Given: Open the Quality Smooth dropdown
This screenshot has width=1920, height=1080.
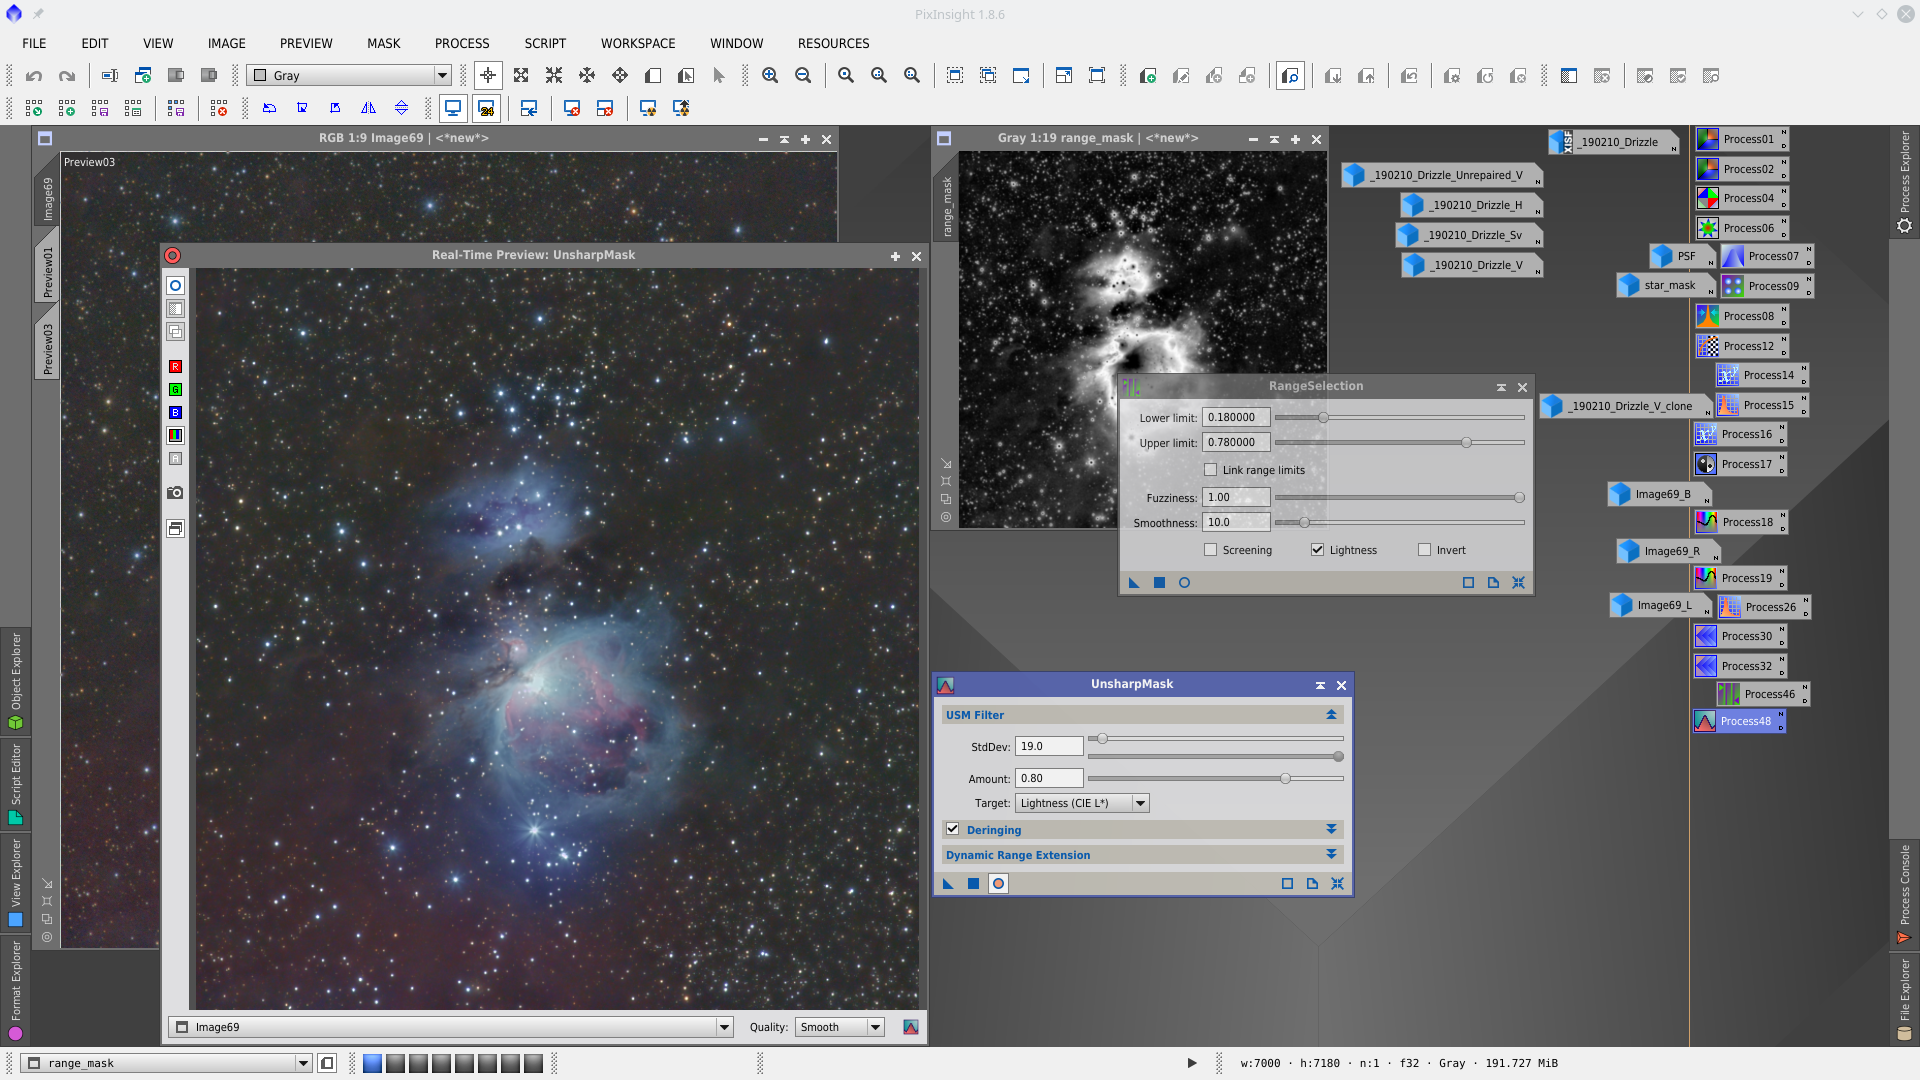Looking at the screenshot, I should [x=840, y=1027].
